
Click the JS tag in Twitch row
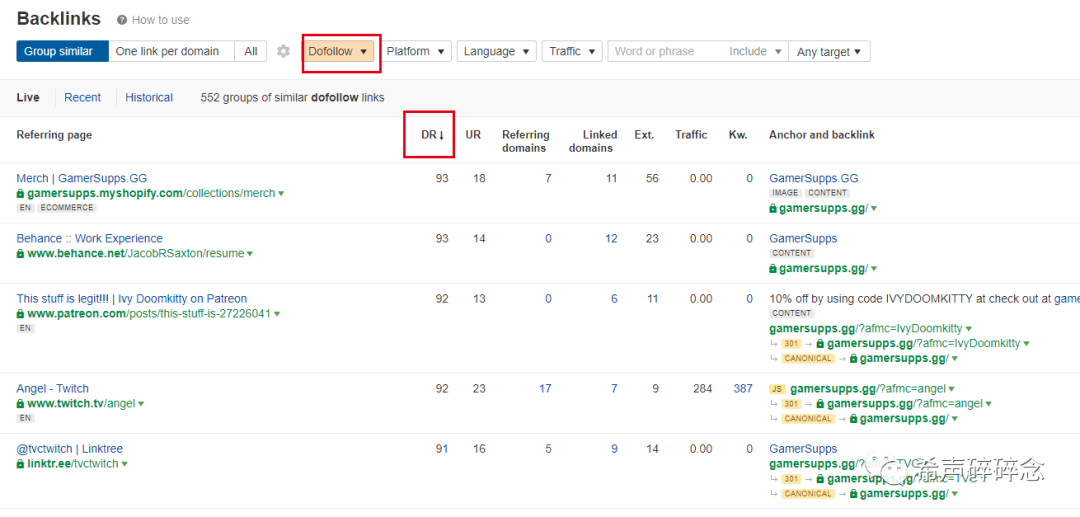click(777, 389)
